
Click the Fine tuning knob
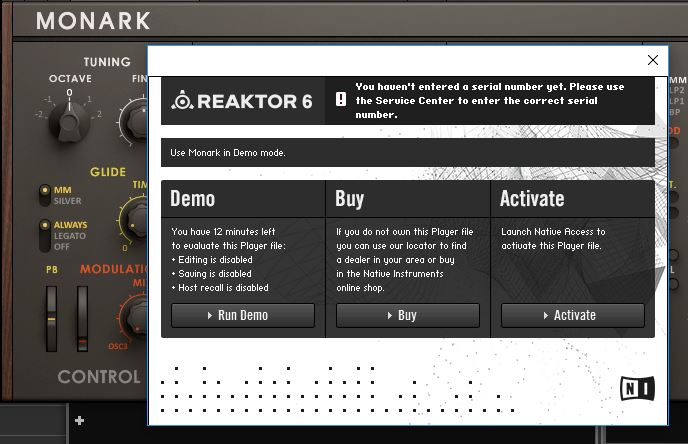point(134,121)
